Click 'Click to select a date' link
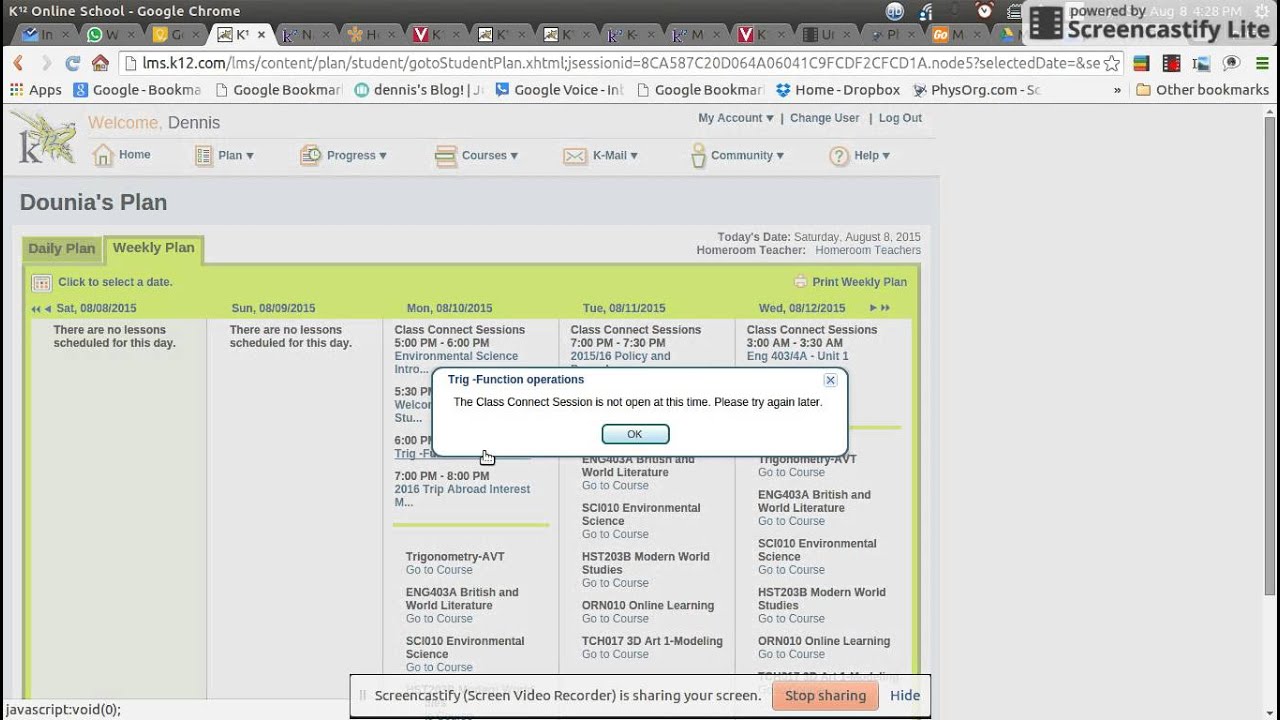The width and height of the screenshot is (1280, 720). click(115, 282)
